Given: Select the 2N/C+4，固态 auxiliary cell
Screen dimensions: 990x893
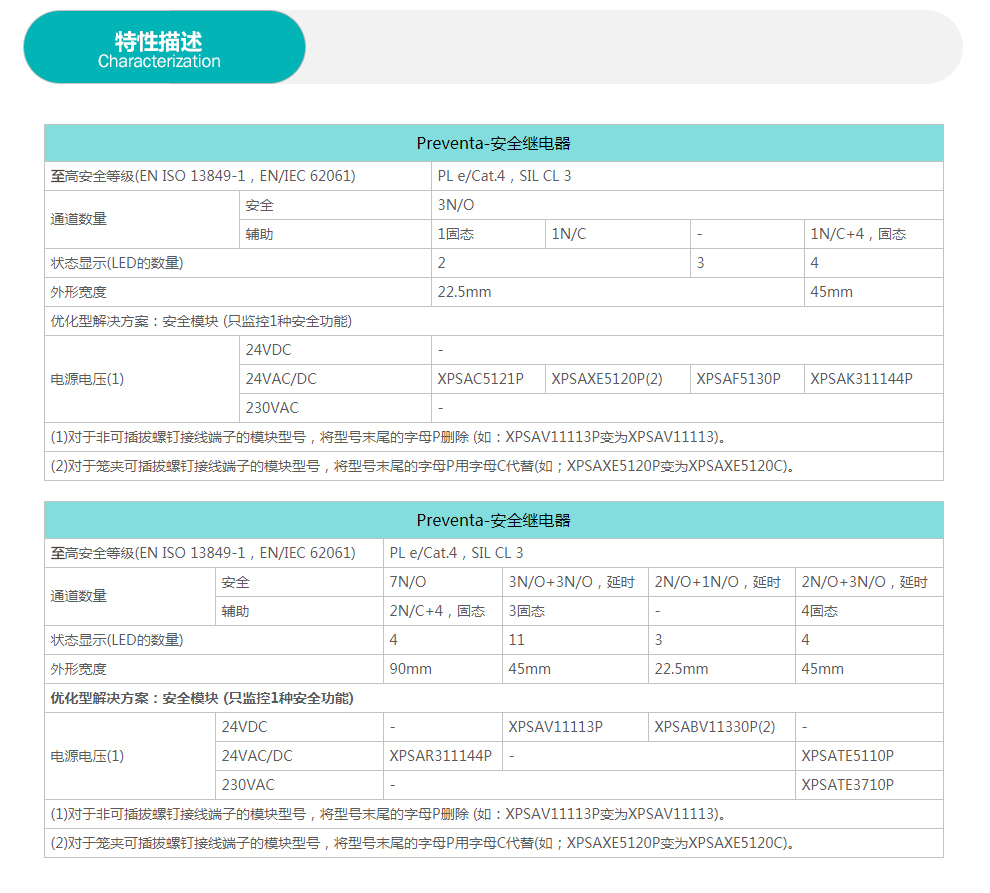Looking at the screenshot, I should [443, 611].
